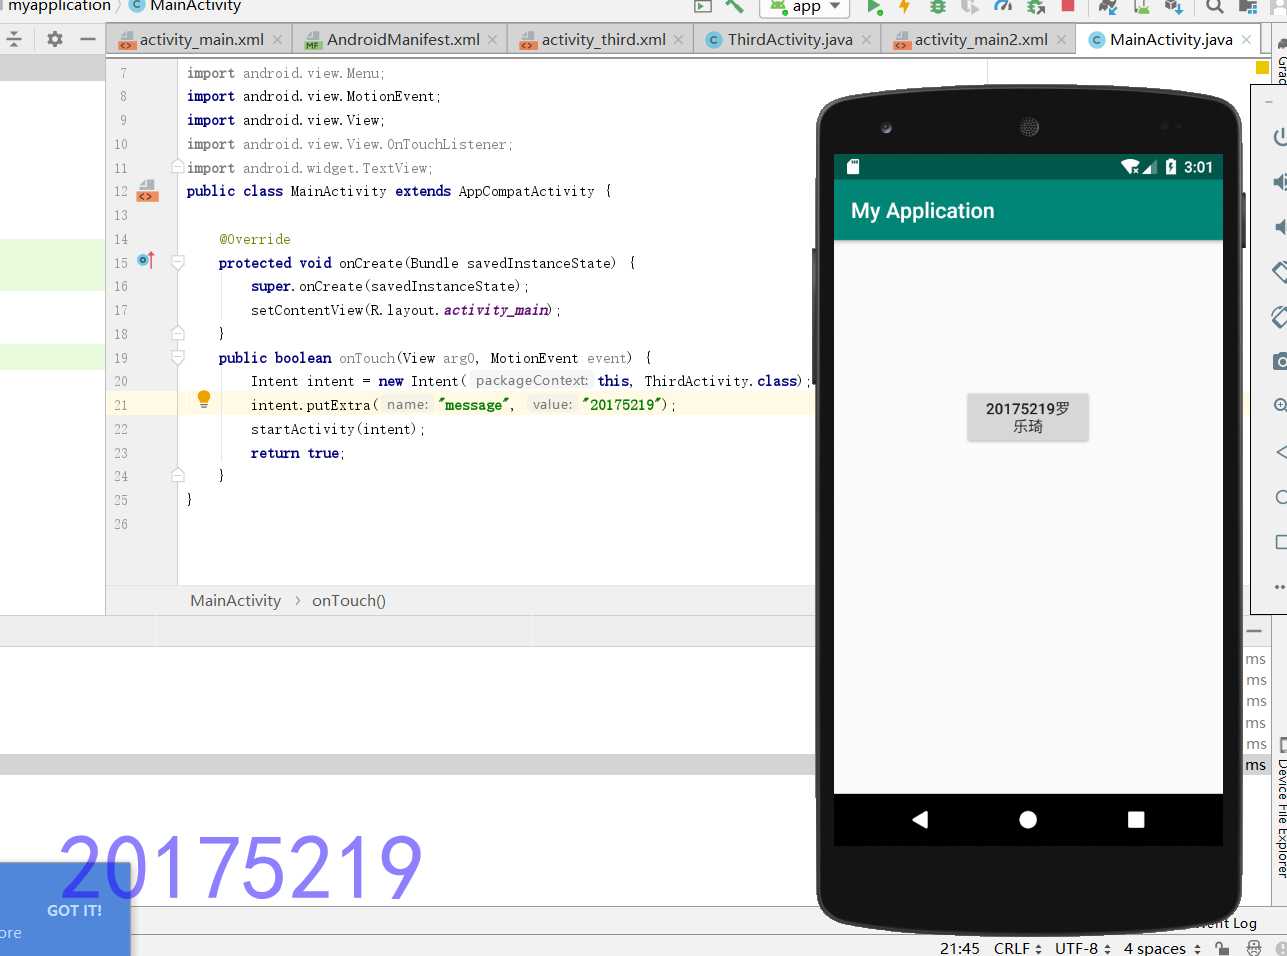The height and width of the screenshot is (956, 1287).
Task: Close the MainActivity.java tab
Action: pos(1246,40)
